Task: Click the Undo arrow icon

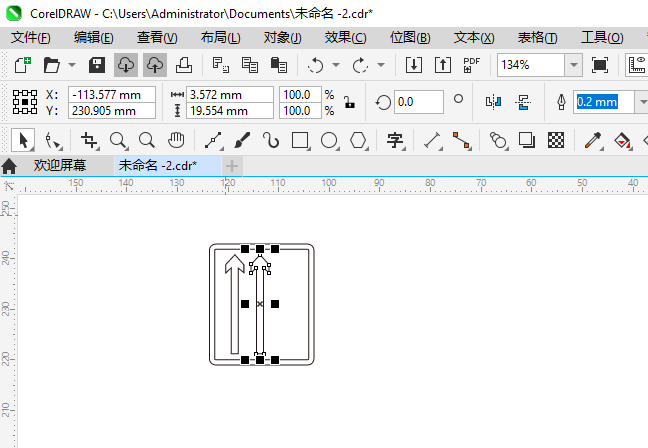Action: click(316, 65)
